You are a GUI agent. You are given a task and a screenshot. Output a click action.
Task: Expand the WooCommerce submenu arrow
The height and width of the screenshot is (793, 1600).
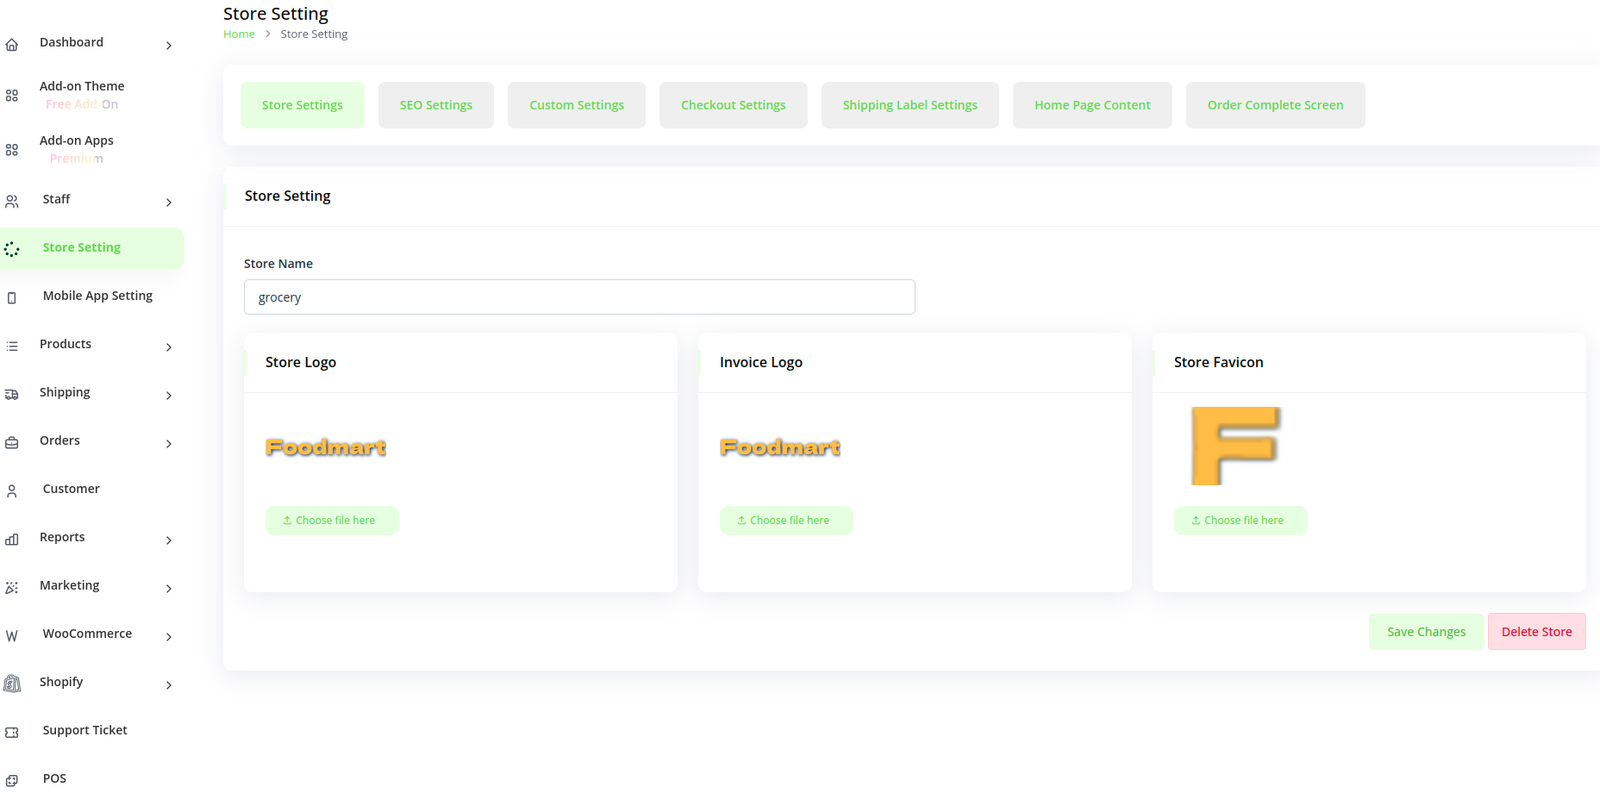pos(168,637)
